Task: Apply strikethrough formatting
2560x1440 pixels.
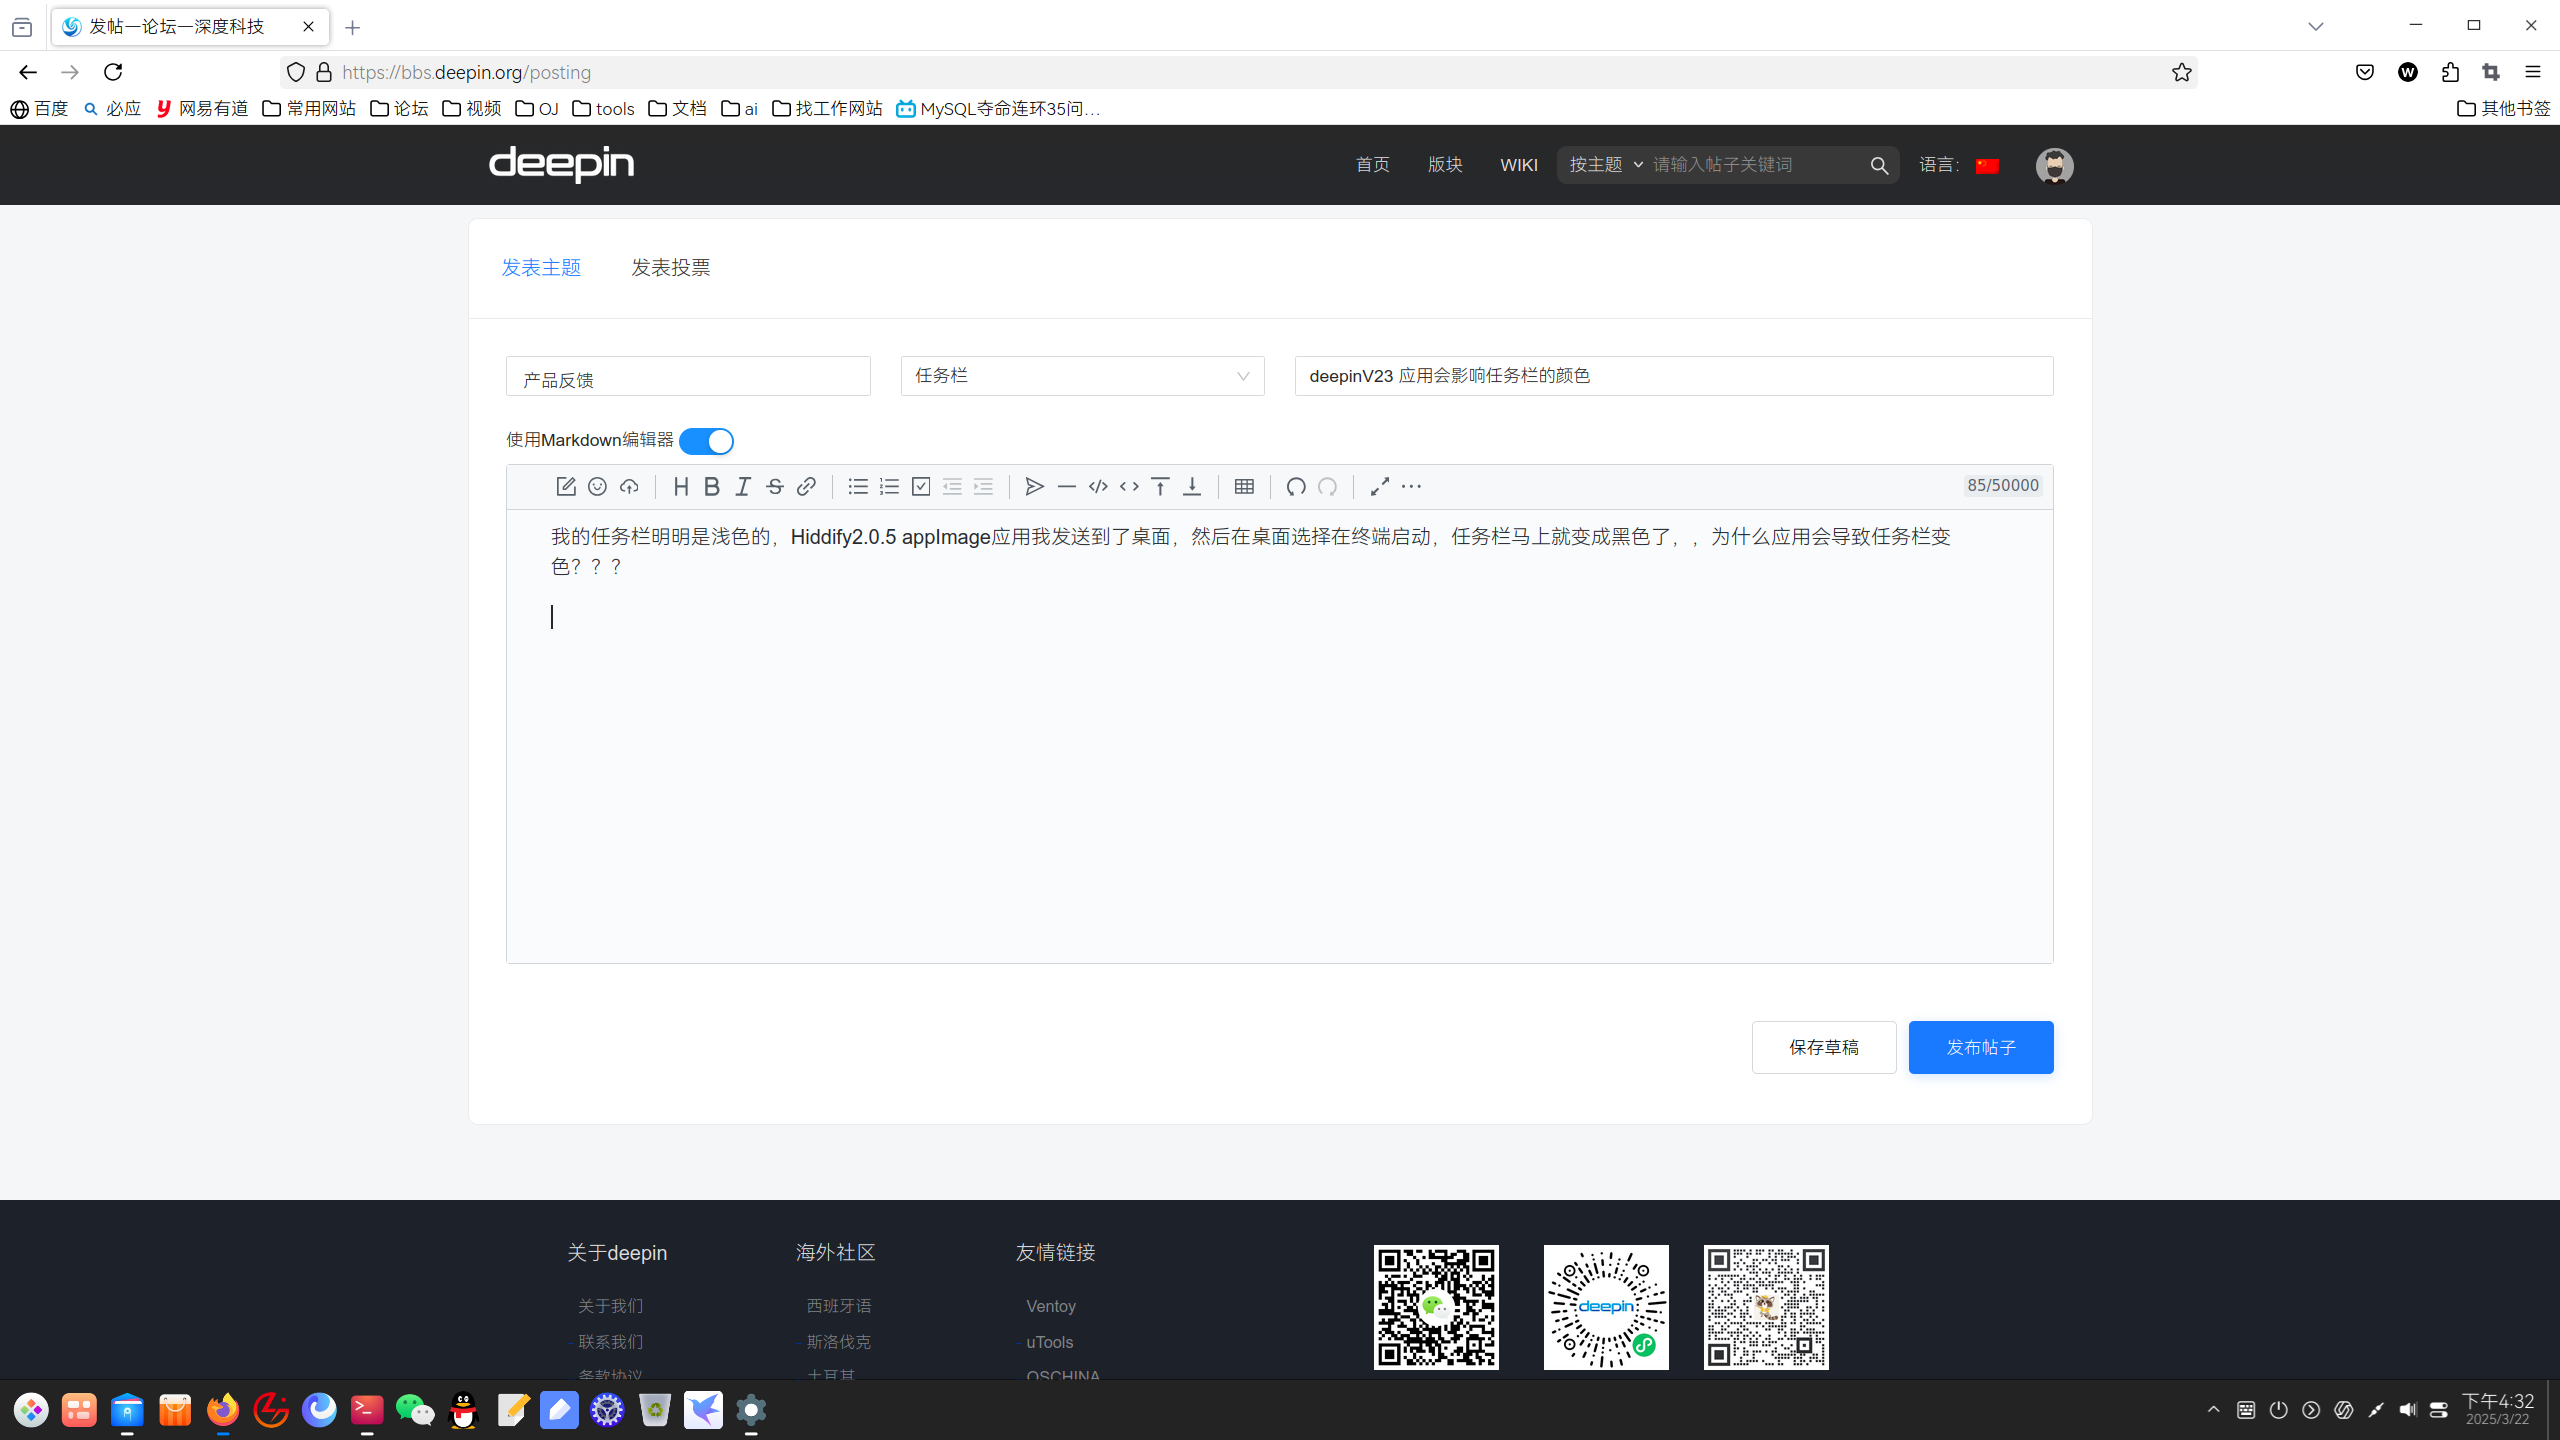Action: click(x=775, y=486)
